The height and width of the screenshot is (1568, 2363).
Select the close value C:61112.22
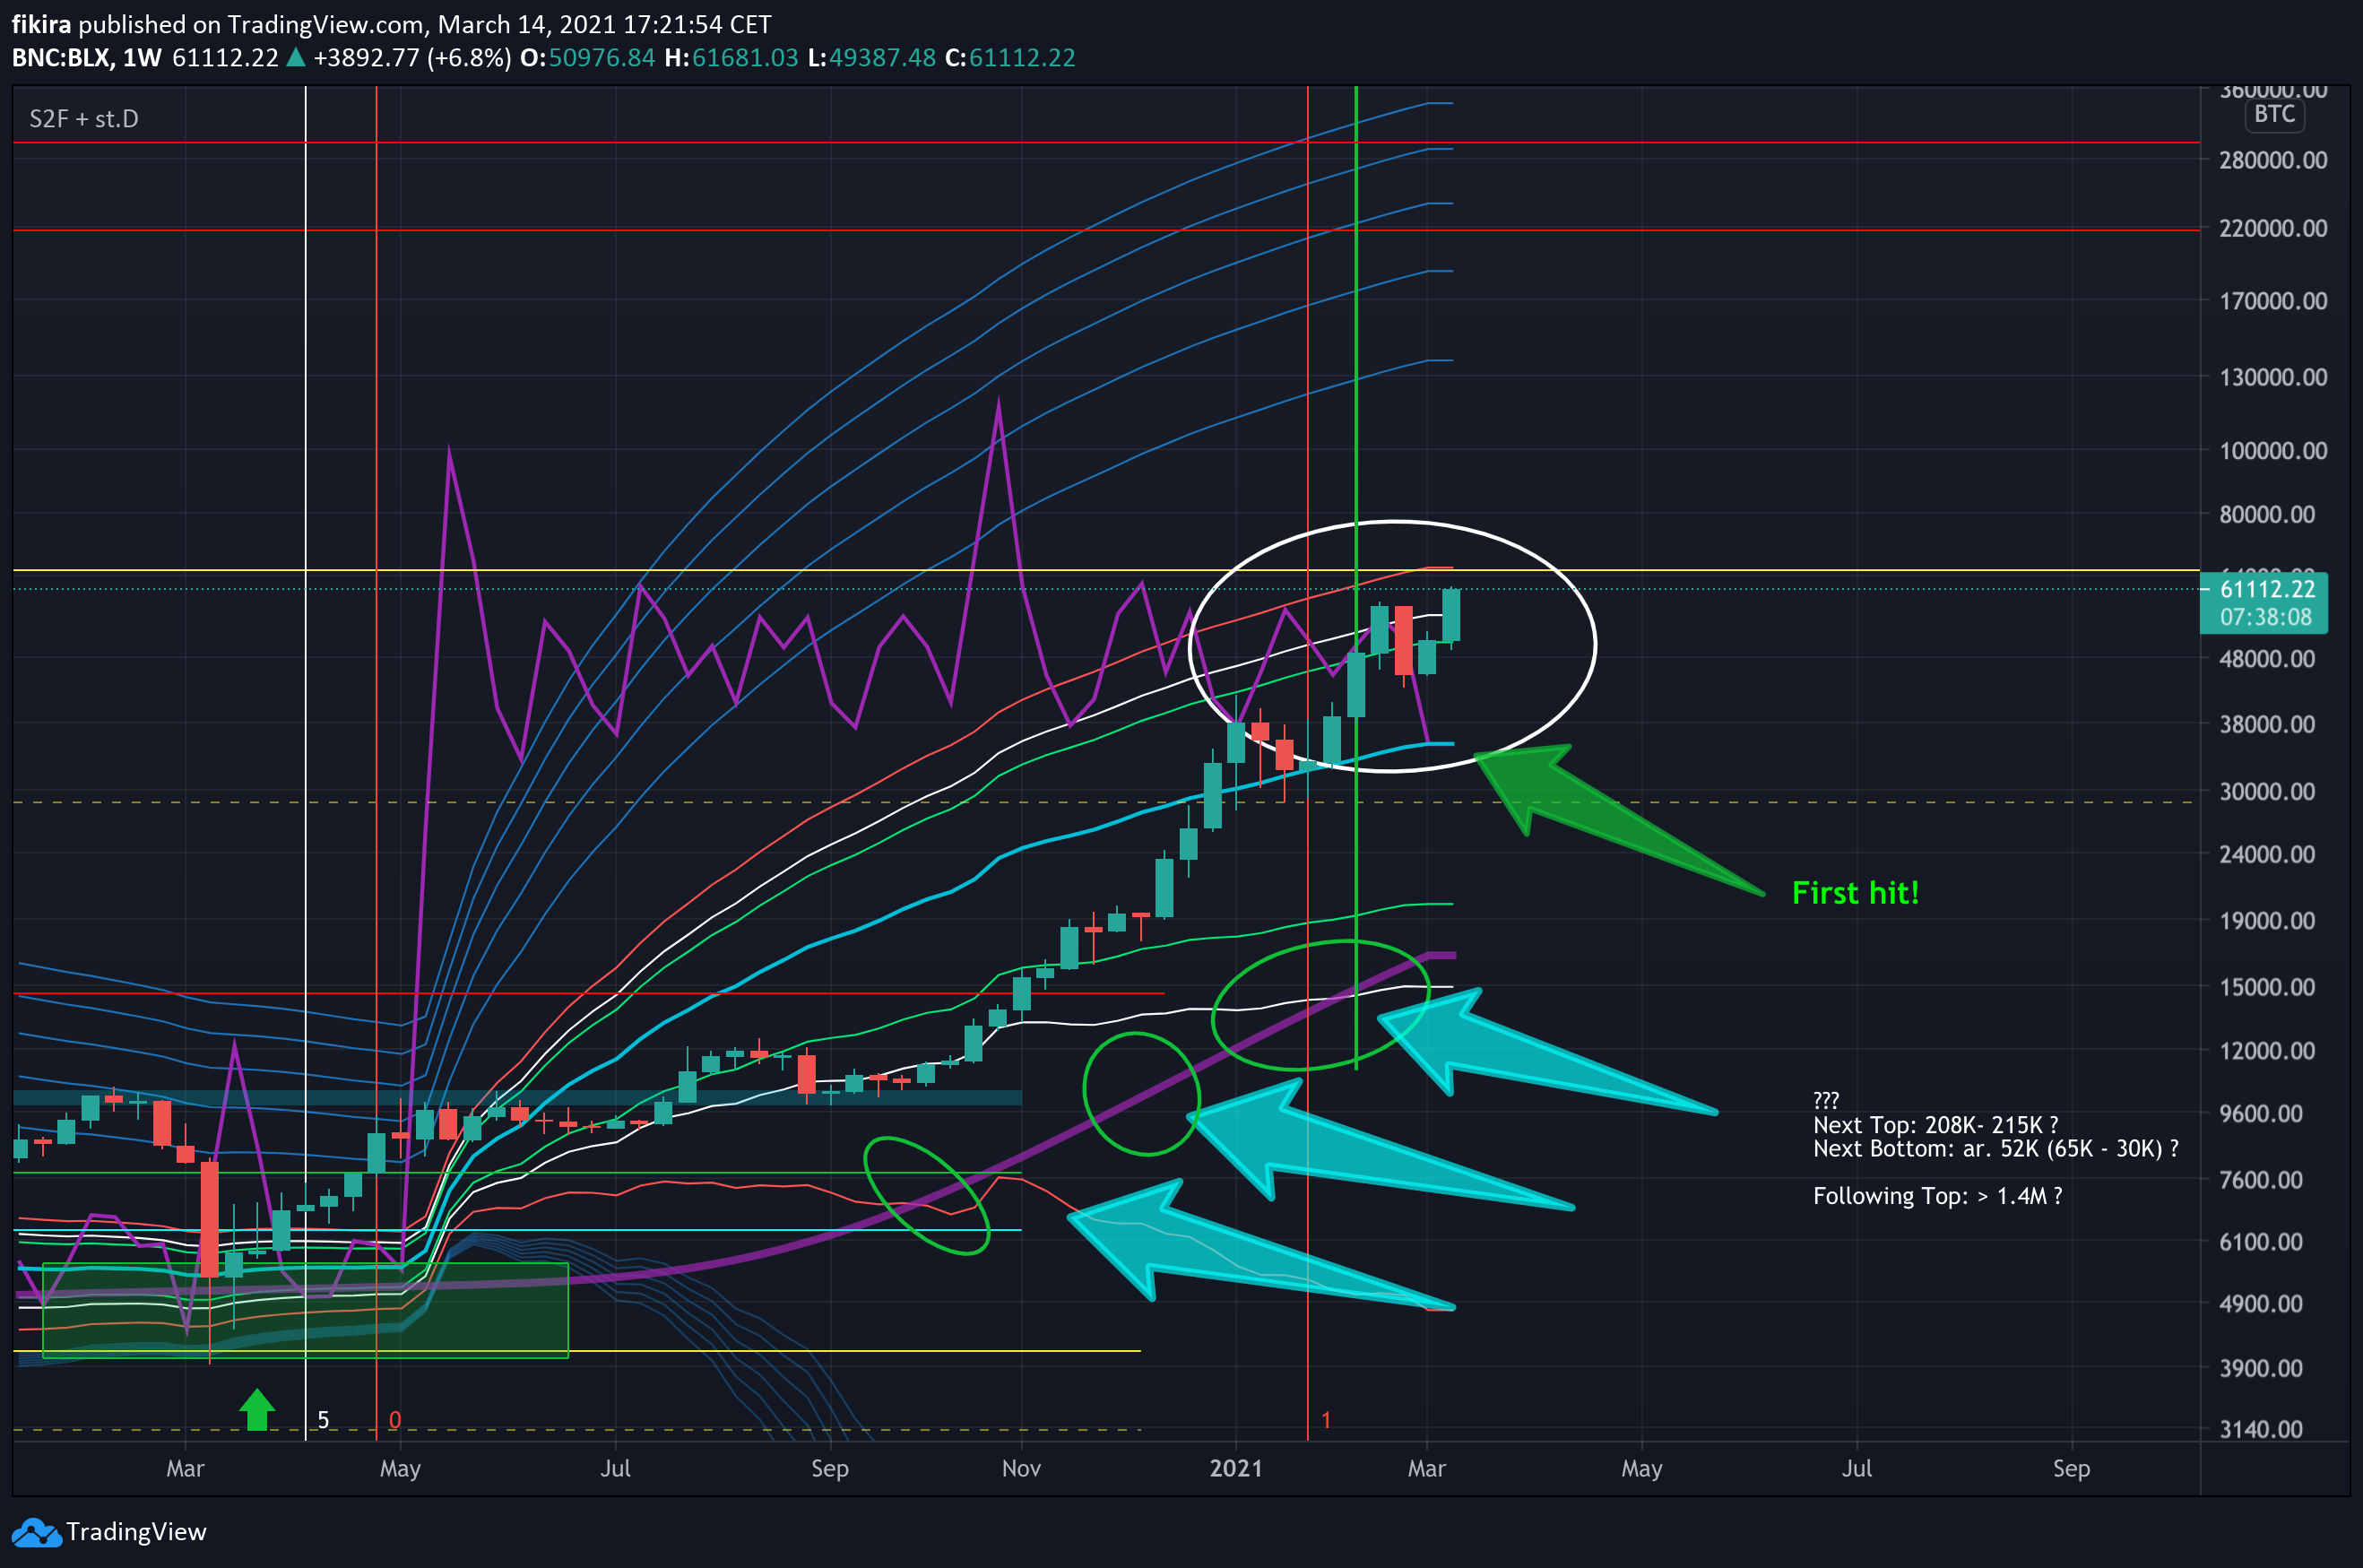click(1010, 58)
